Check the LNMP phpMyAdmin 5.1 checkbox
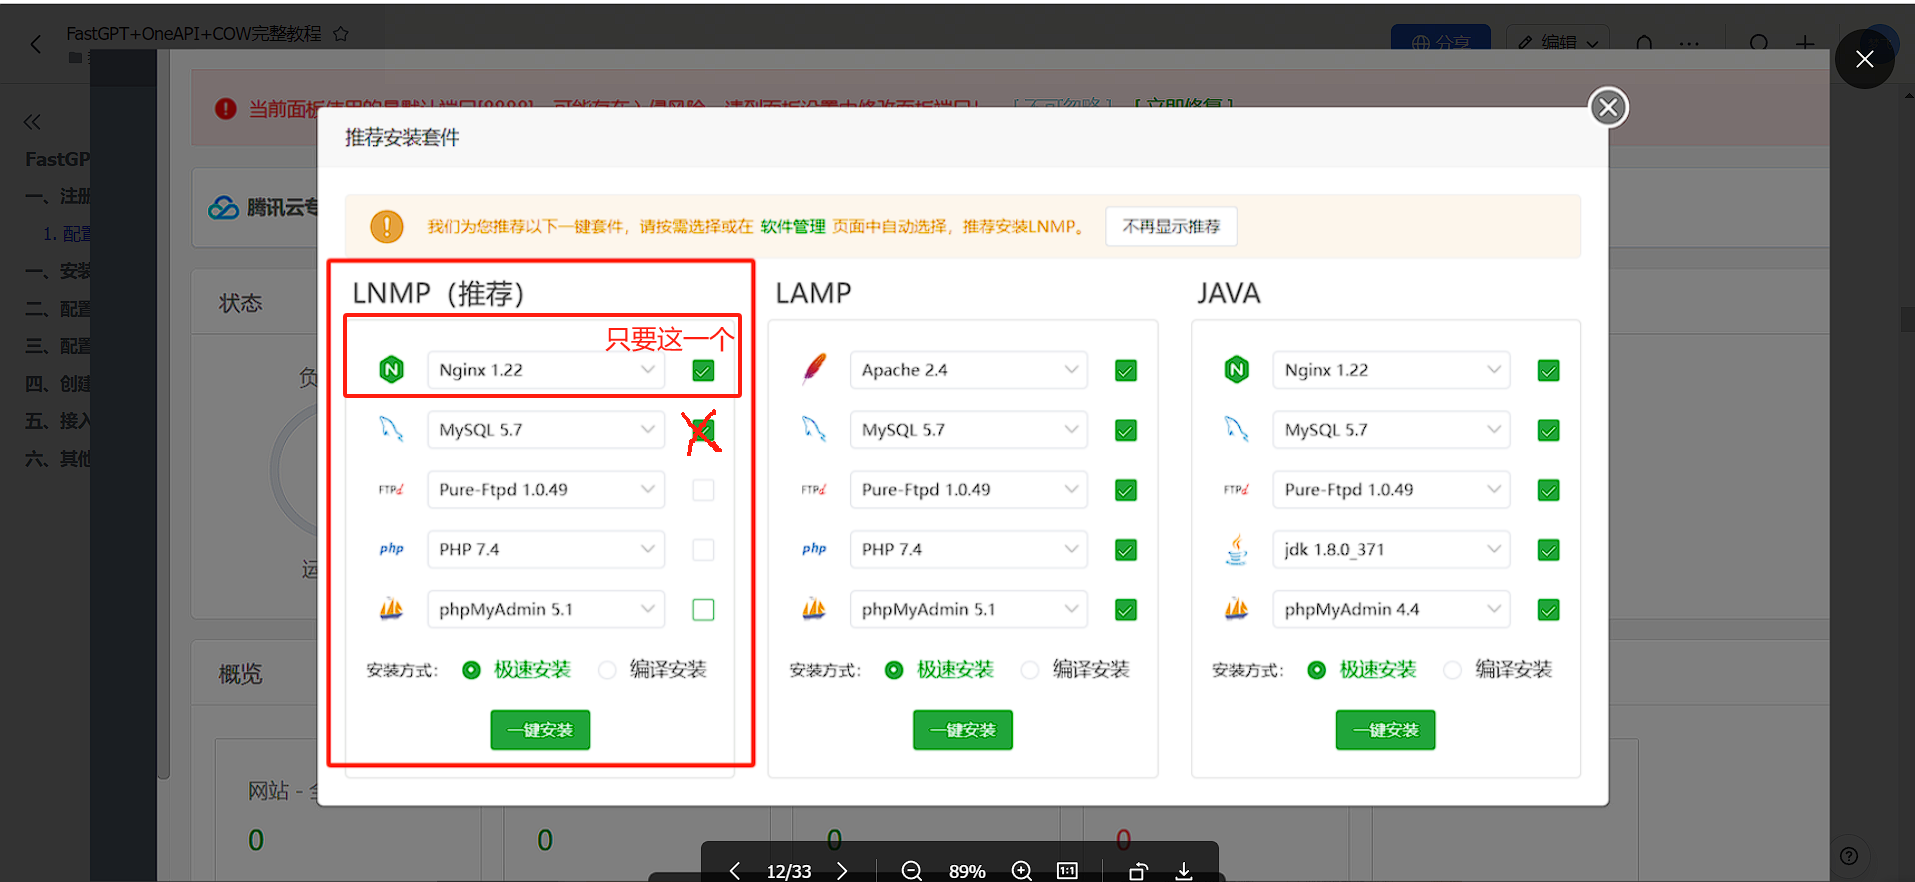The height and width of the screenshot is (882, 1915). click(x=703, y=610)
